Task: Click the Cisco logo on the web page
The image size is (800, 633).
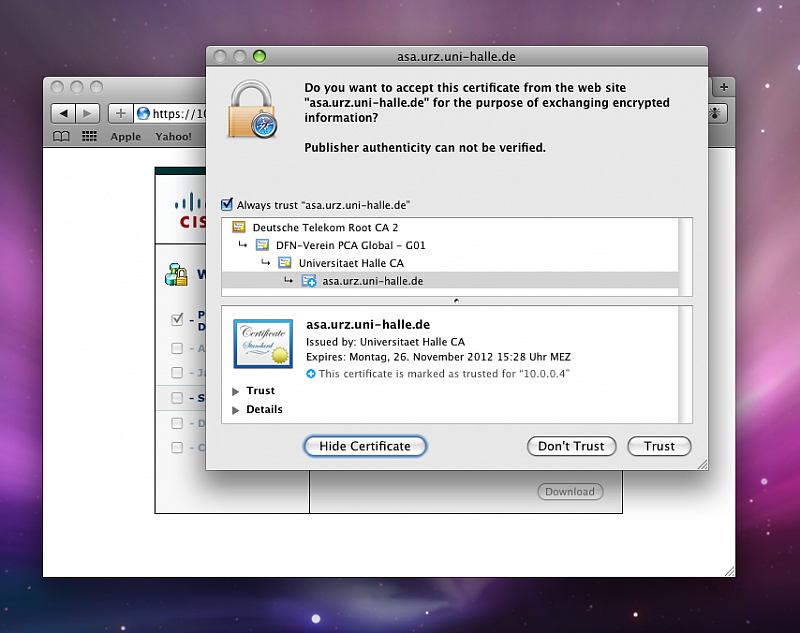Action: [x=190, y=211]
